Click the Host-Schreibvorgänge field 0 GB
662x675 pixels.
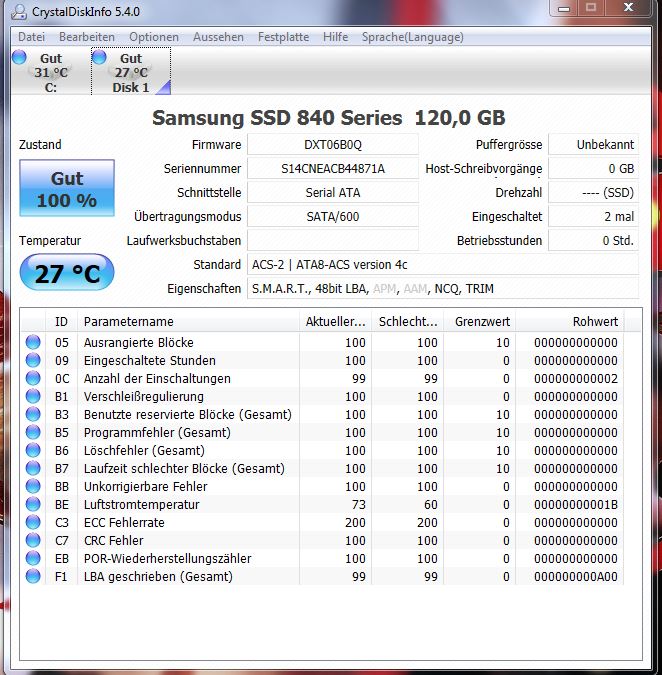click(x=594, y=169)
